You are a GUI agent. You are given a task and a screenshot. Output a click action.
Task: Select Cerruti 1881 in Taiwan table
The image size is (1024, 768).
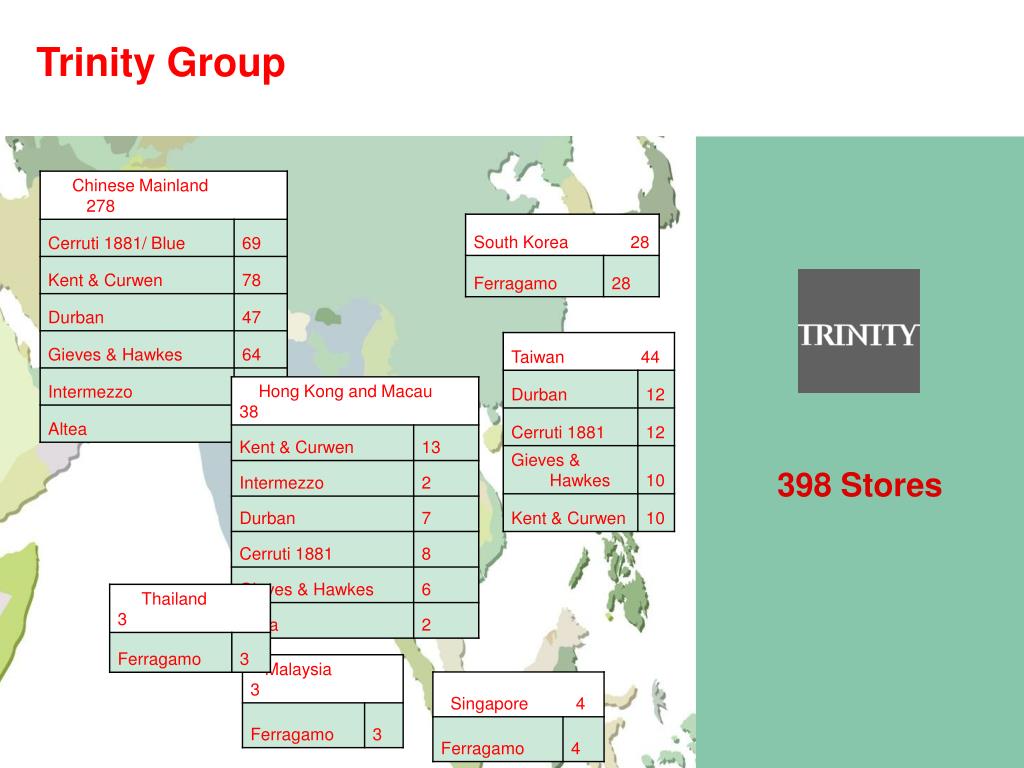(571, 427)
